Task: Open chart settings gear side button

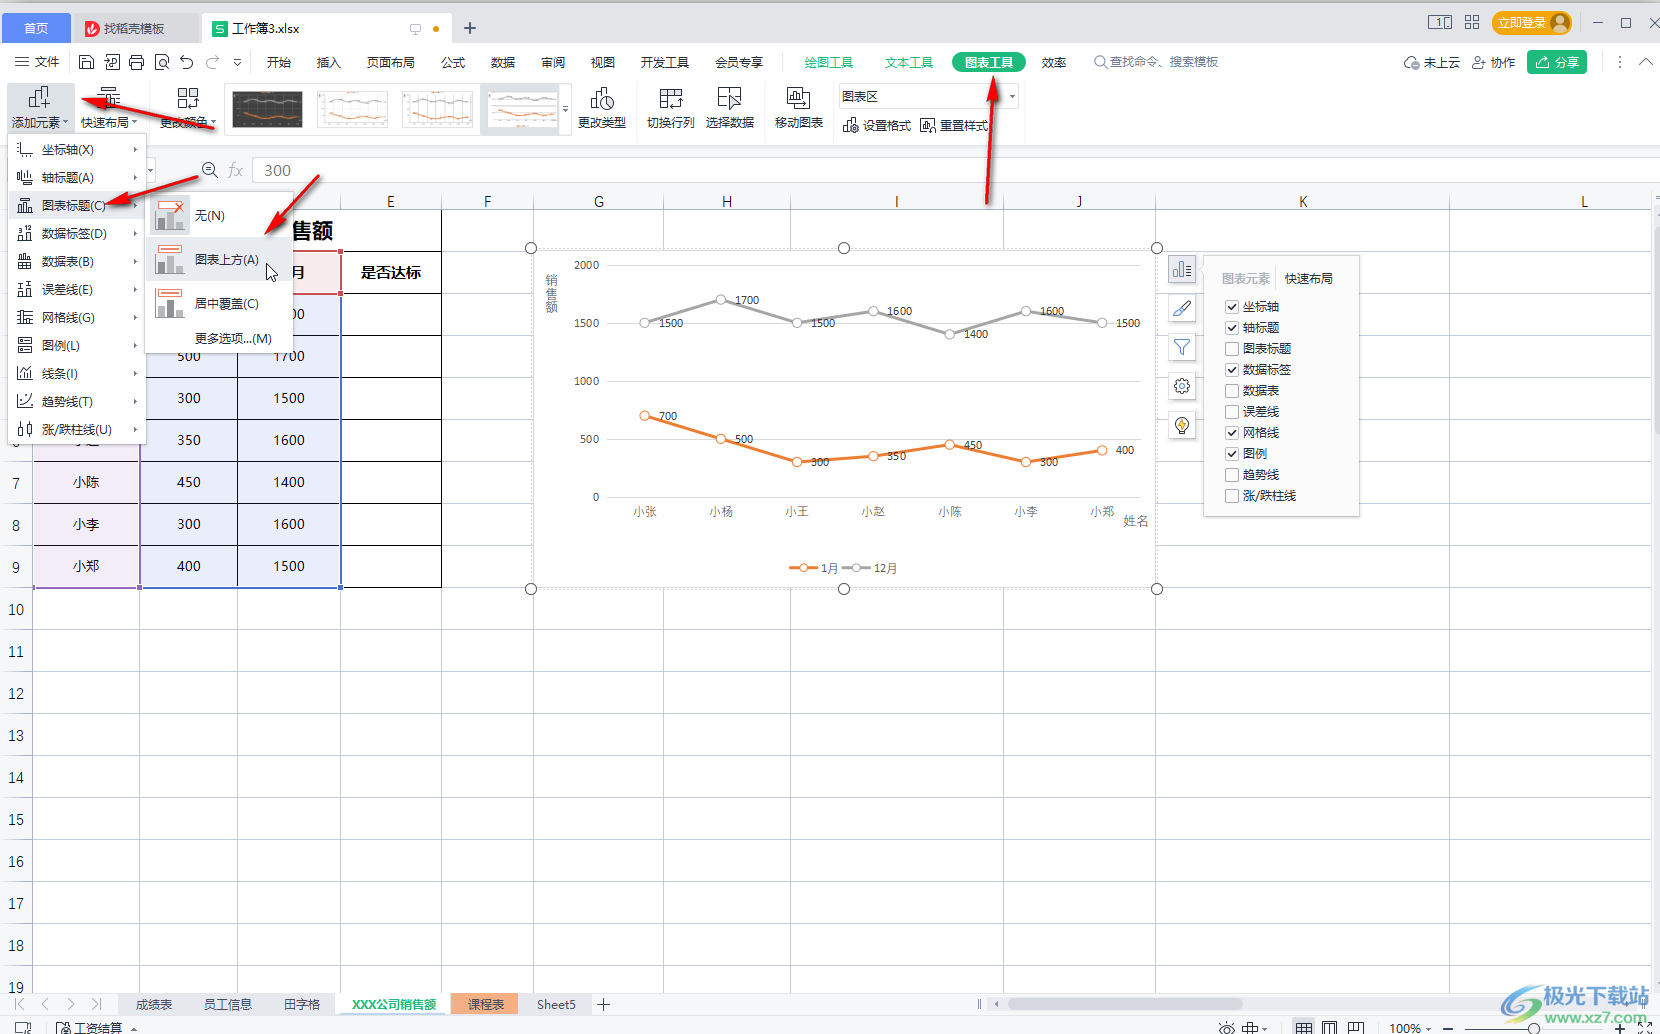Action: (x=1182, y=386)
